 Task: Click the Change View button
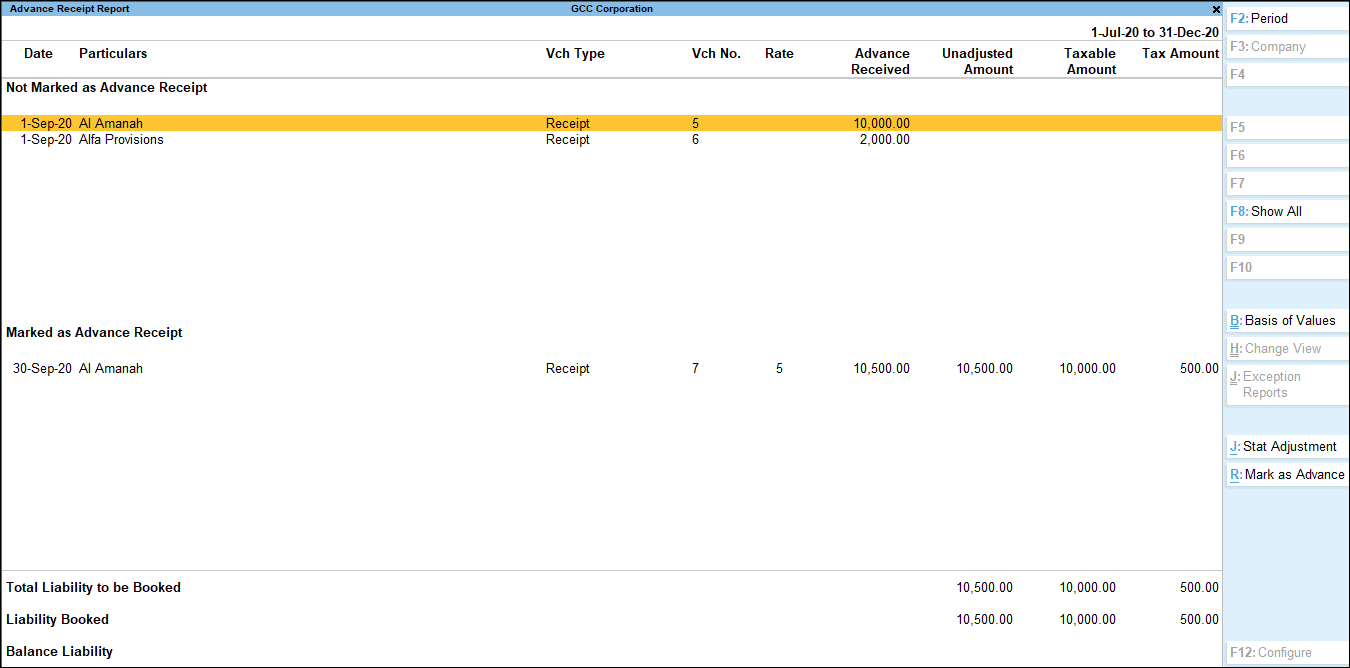(1287, 349)
